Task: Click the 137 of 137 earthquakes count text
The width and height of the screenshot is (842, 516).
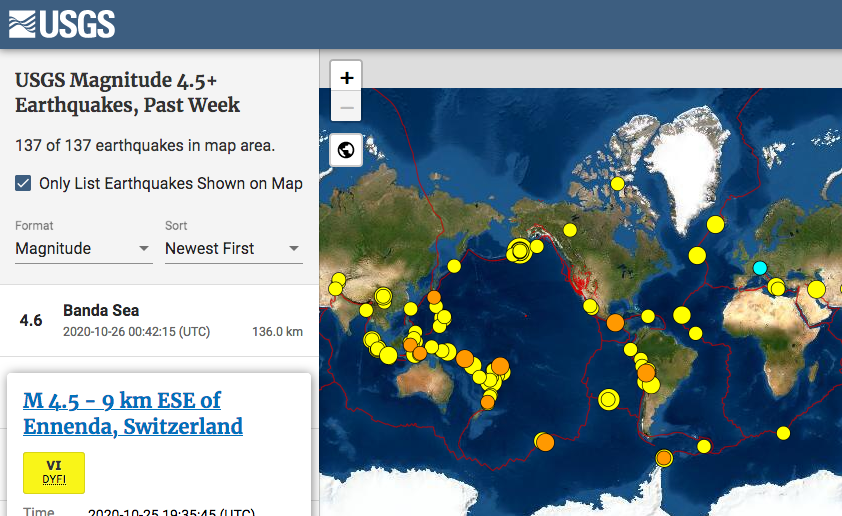Action: pos(145,146)
